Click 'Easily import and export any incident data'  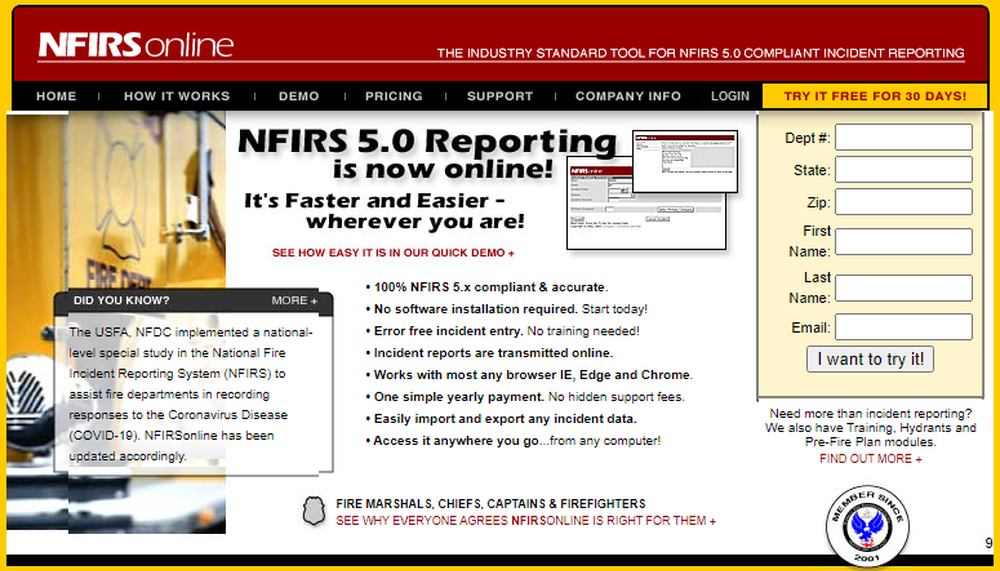(501, 419)
